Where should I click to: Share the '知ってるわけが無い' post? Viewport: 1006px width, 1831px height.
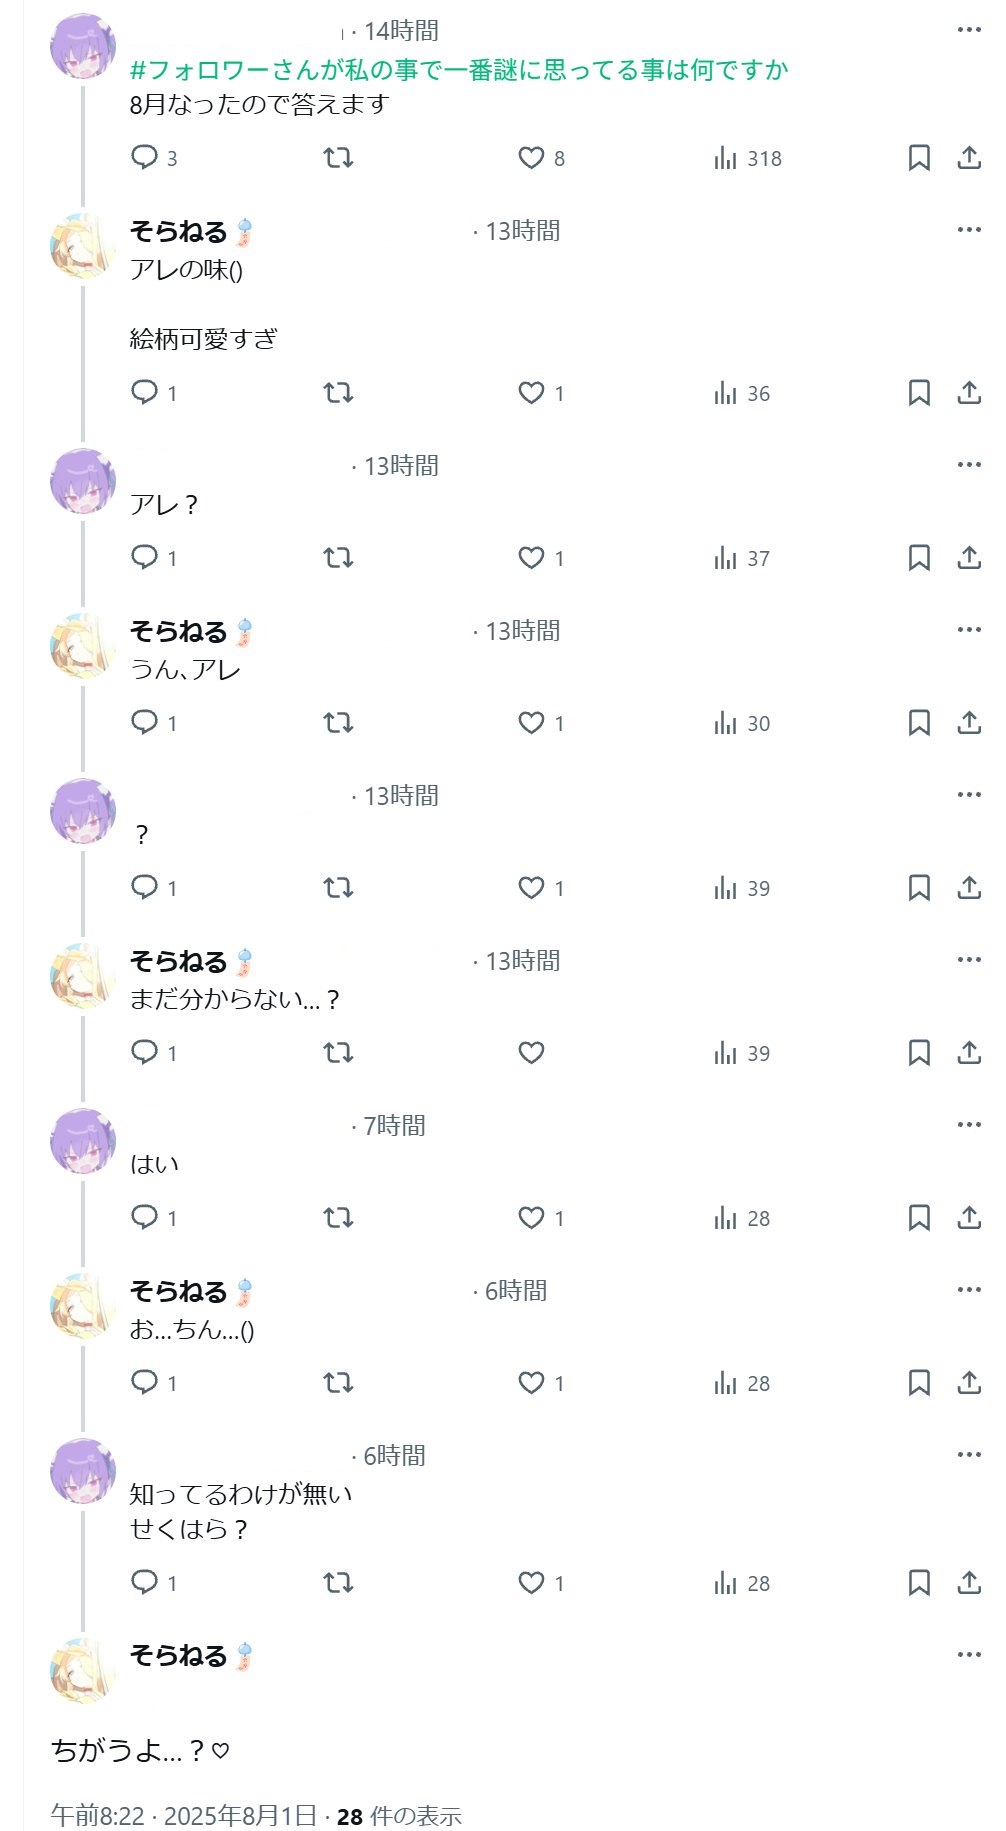(969, 1583)
